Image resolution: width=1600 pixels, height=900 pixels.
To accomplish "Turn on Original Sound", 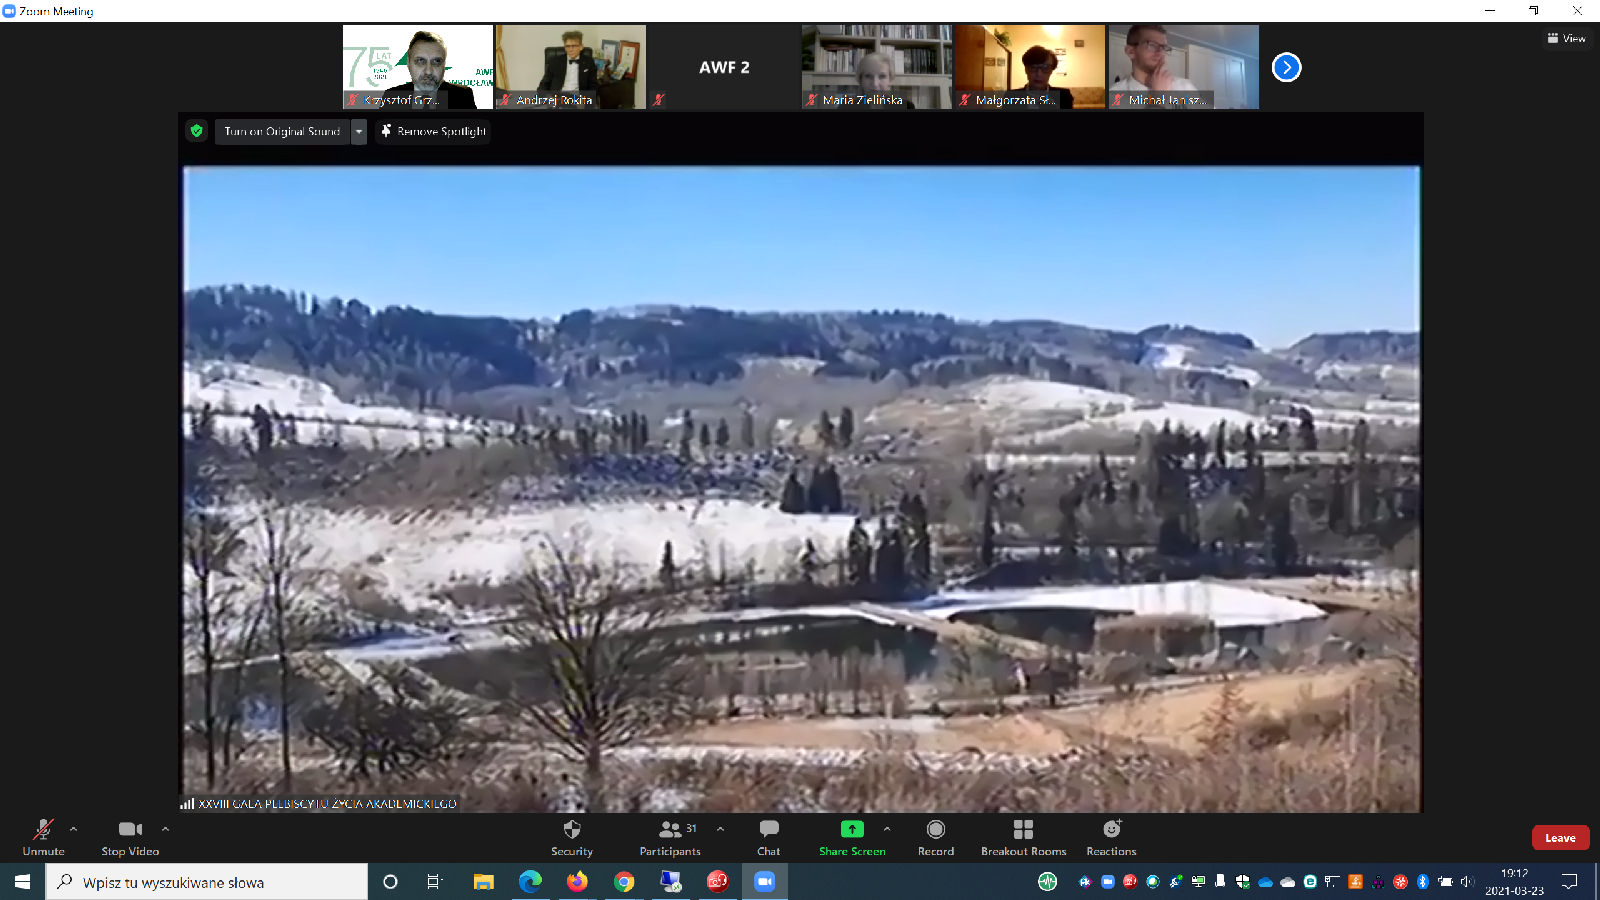I will [x=282, y=131].
